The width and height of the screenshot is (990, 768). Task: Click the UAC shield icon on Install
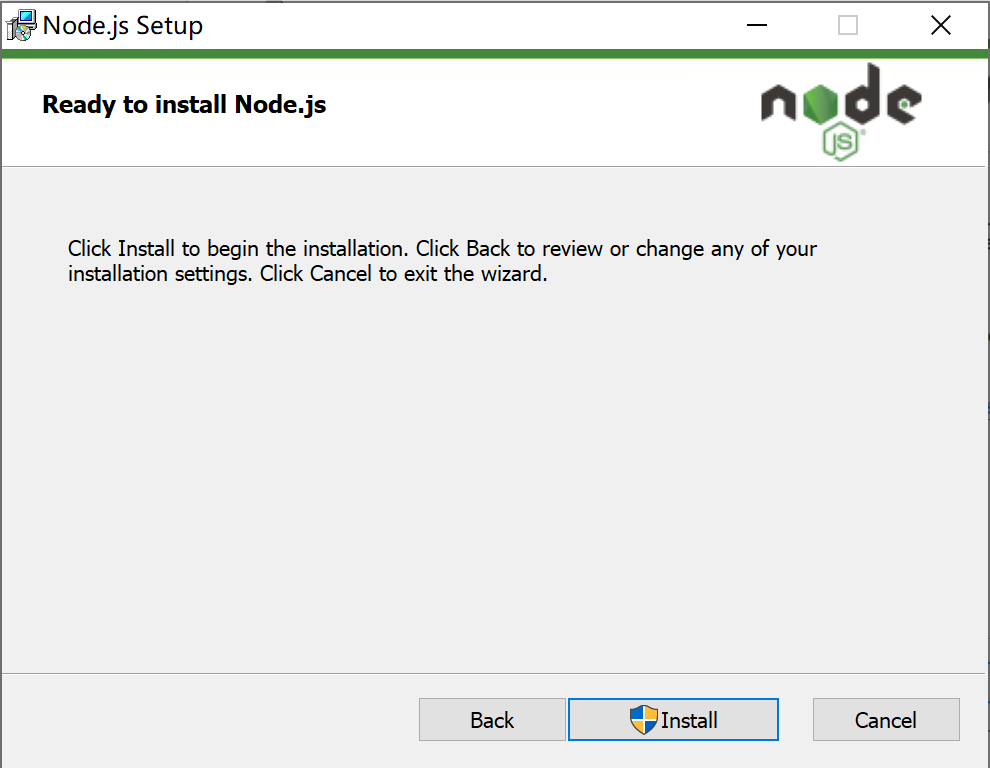point(643,719)
